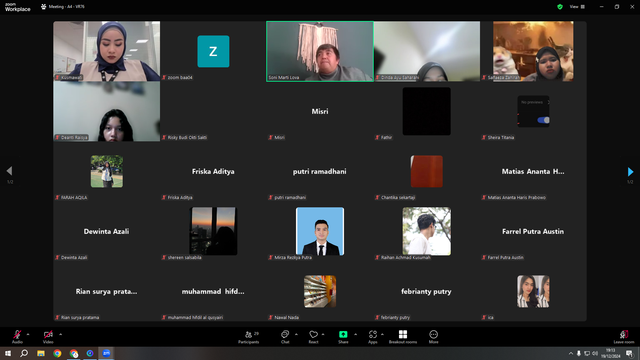This screenshot has width=640, height=360.
Task: Open the first Chrome taskbar icon
Action: click(57, 353)
